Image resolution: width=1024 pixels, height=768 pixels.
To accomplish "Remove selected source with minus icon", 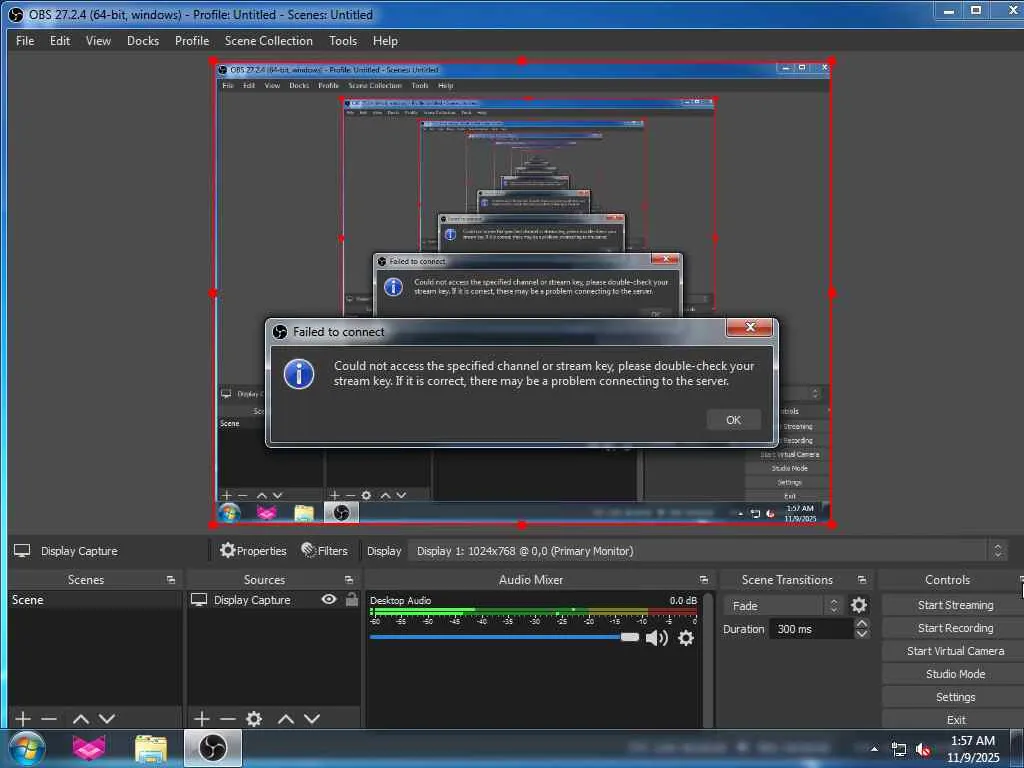I will pyautogui.click(x=227, y=718).
